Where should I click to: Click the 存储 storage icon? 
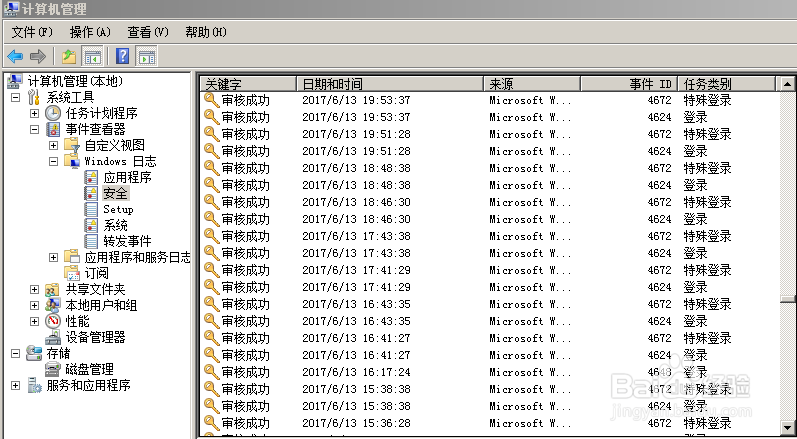[34, 353]
